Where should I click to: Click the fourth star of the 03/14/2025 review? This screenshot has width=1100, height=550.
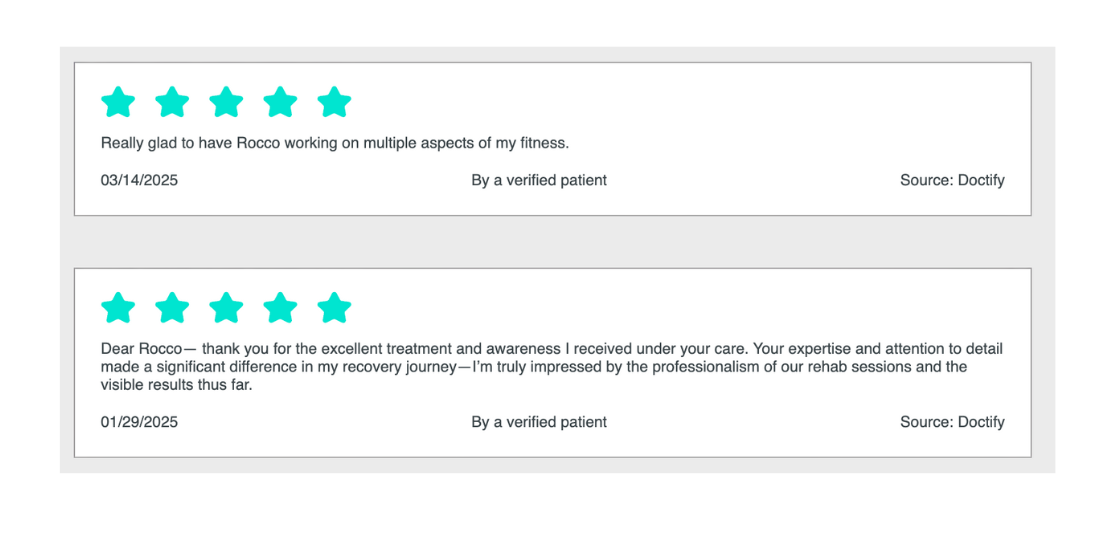[x=280, y=102]
